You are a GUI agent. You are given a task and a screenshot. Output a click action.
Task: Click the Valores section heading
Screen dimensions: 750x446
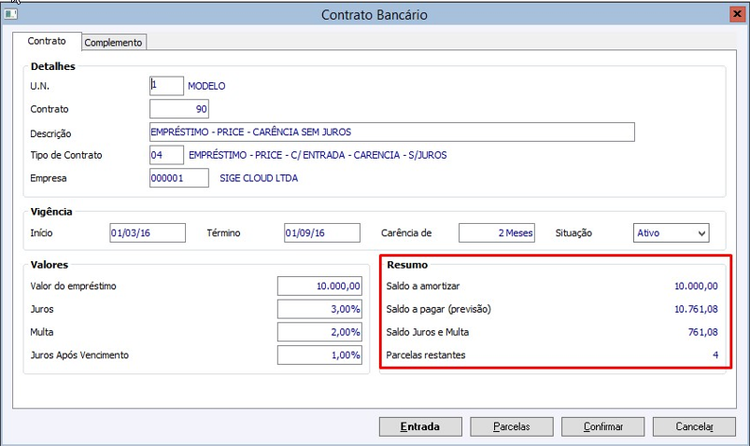[49, 265]
